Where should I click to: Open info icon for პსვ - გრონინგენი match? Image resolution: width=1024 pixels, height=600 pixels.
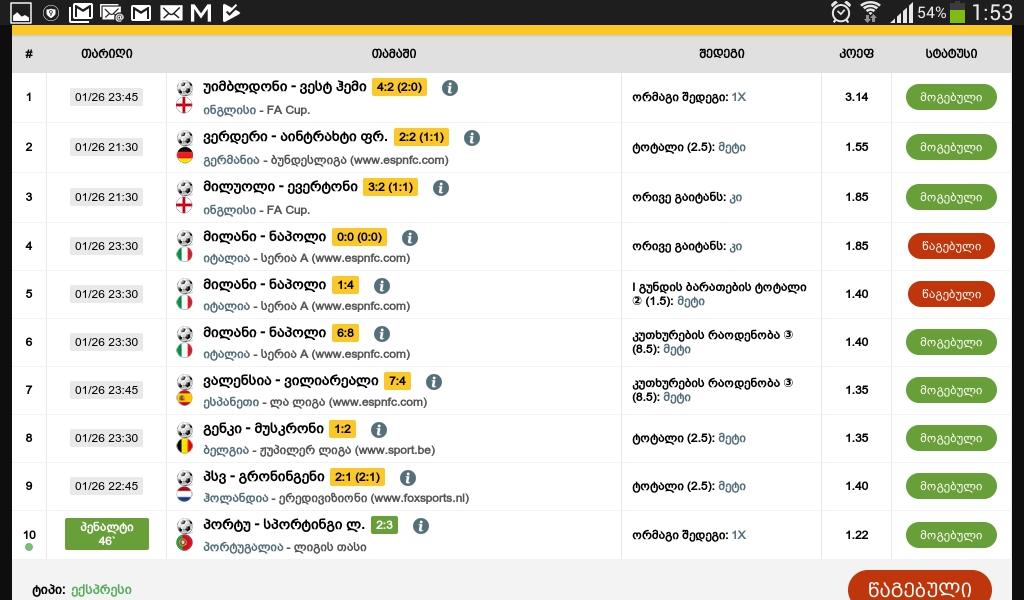(x=408, y=478)
